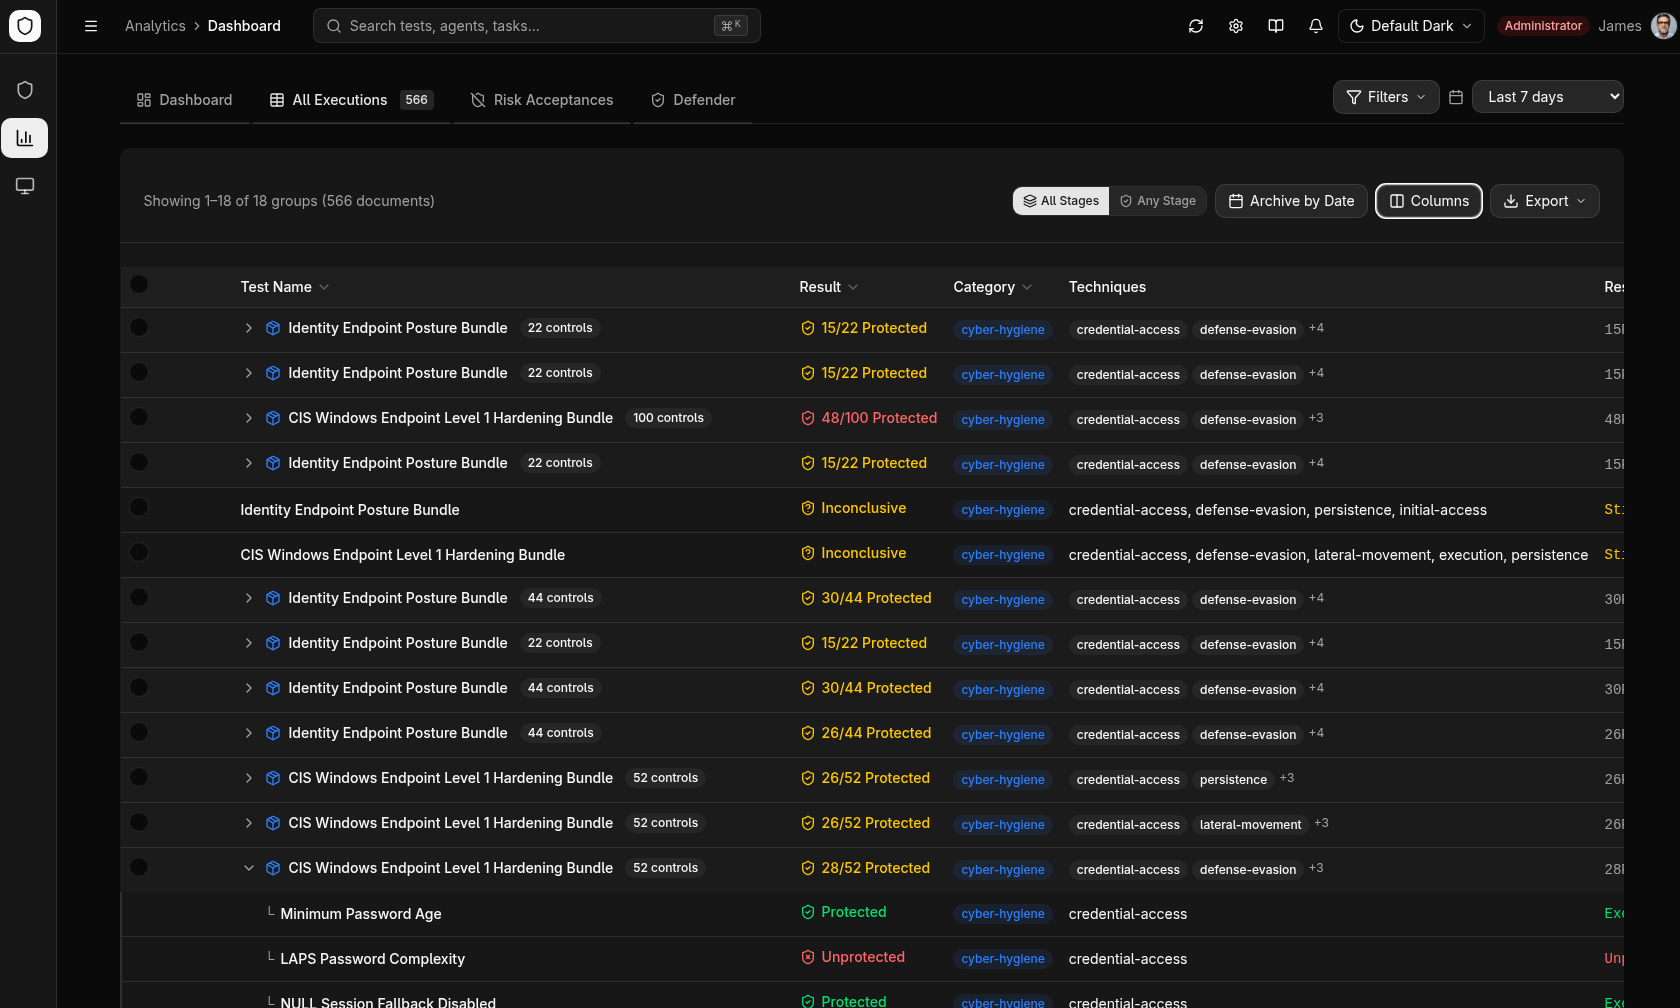Viewport: 1680px width, 1008px height.
Task: Expand the CIS bundle with 100 controls
Action: (x=249, y=418)
